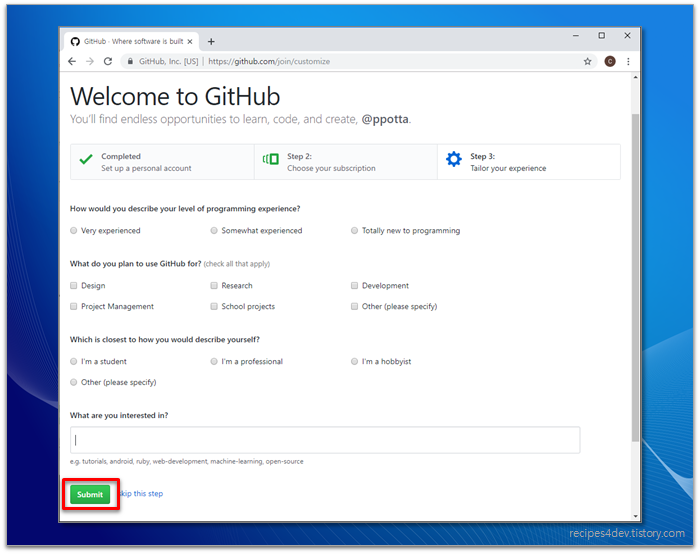Bookmark the page with star icon
The image size is (700, 555).
coord(588,62)
